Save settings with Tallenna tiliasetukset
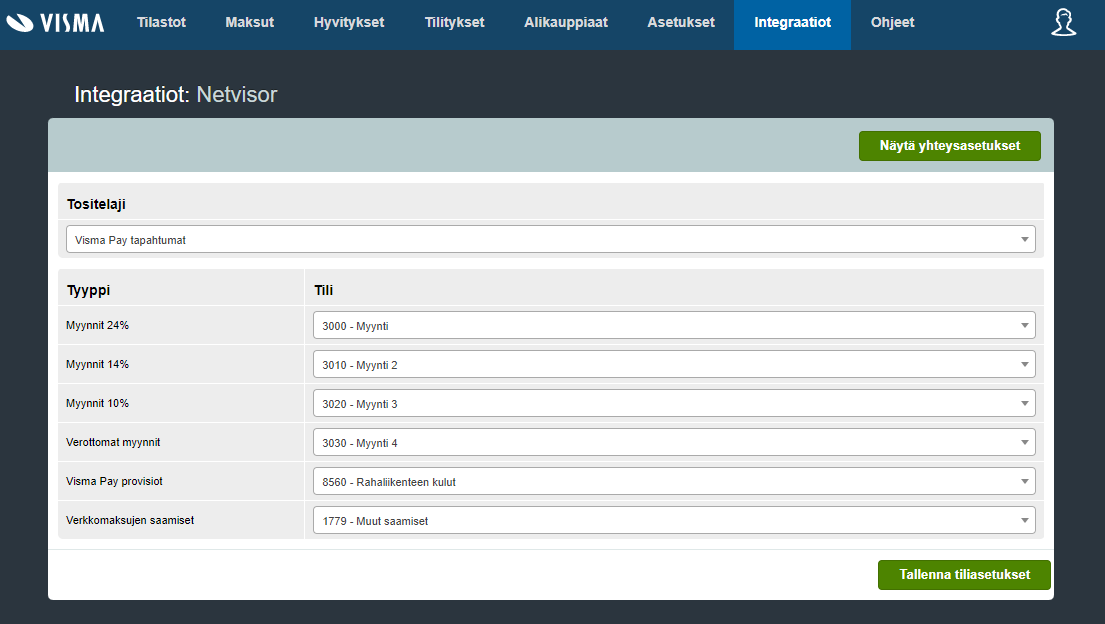This screenshot has height=624, width=1105. (x=963, y=575)
